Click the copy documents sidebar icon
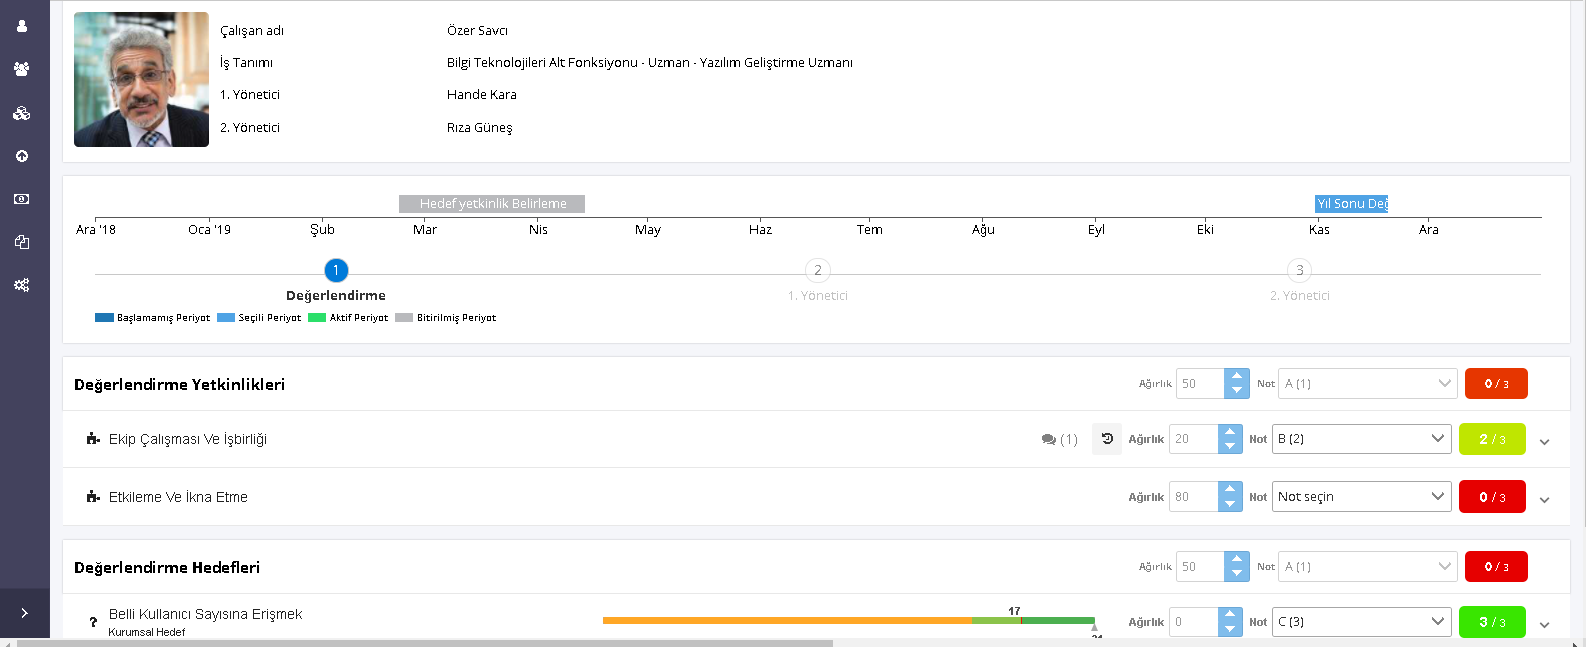 click(22, 242)
